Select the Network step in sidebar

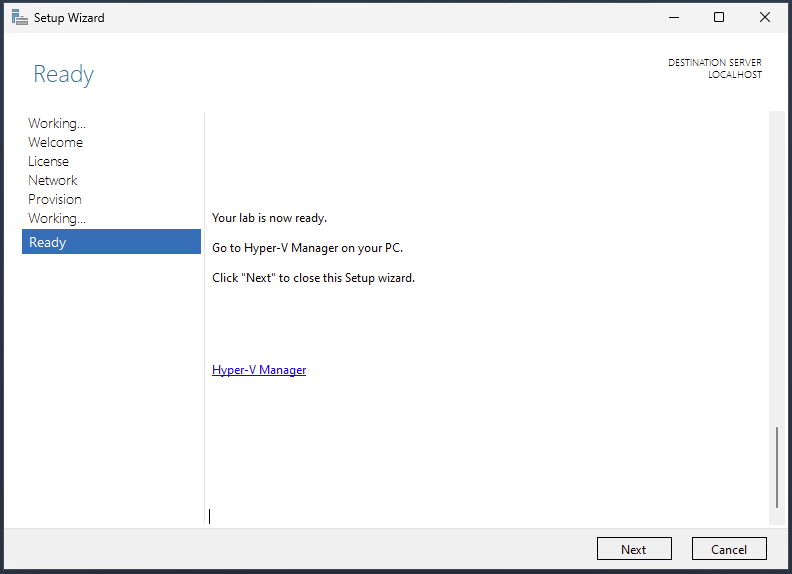pos(53,180)
